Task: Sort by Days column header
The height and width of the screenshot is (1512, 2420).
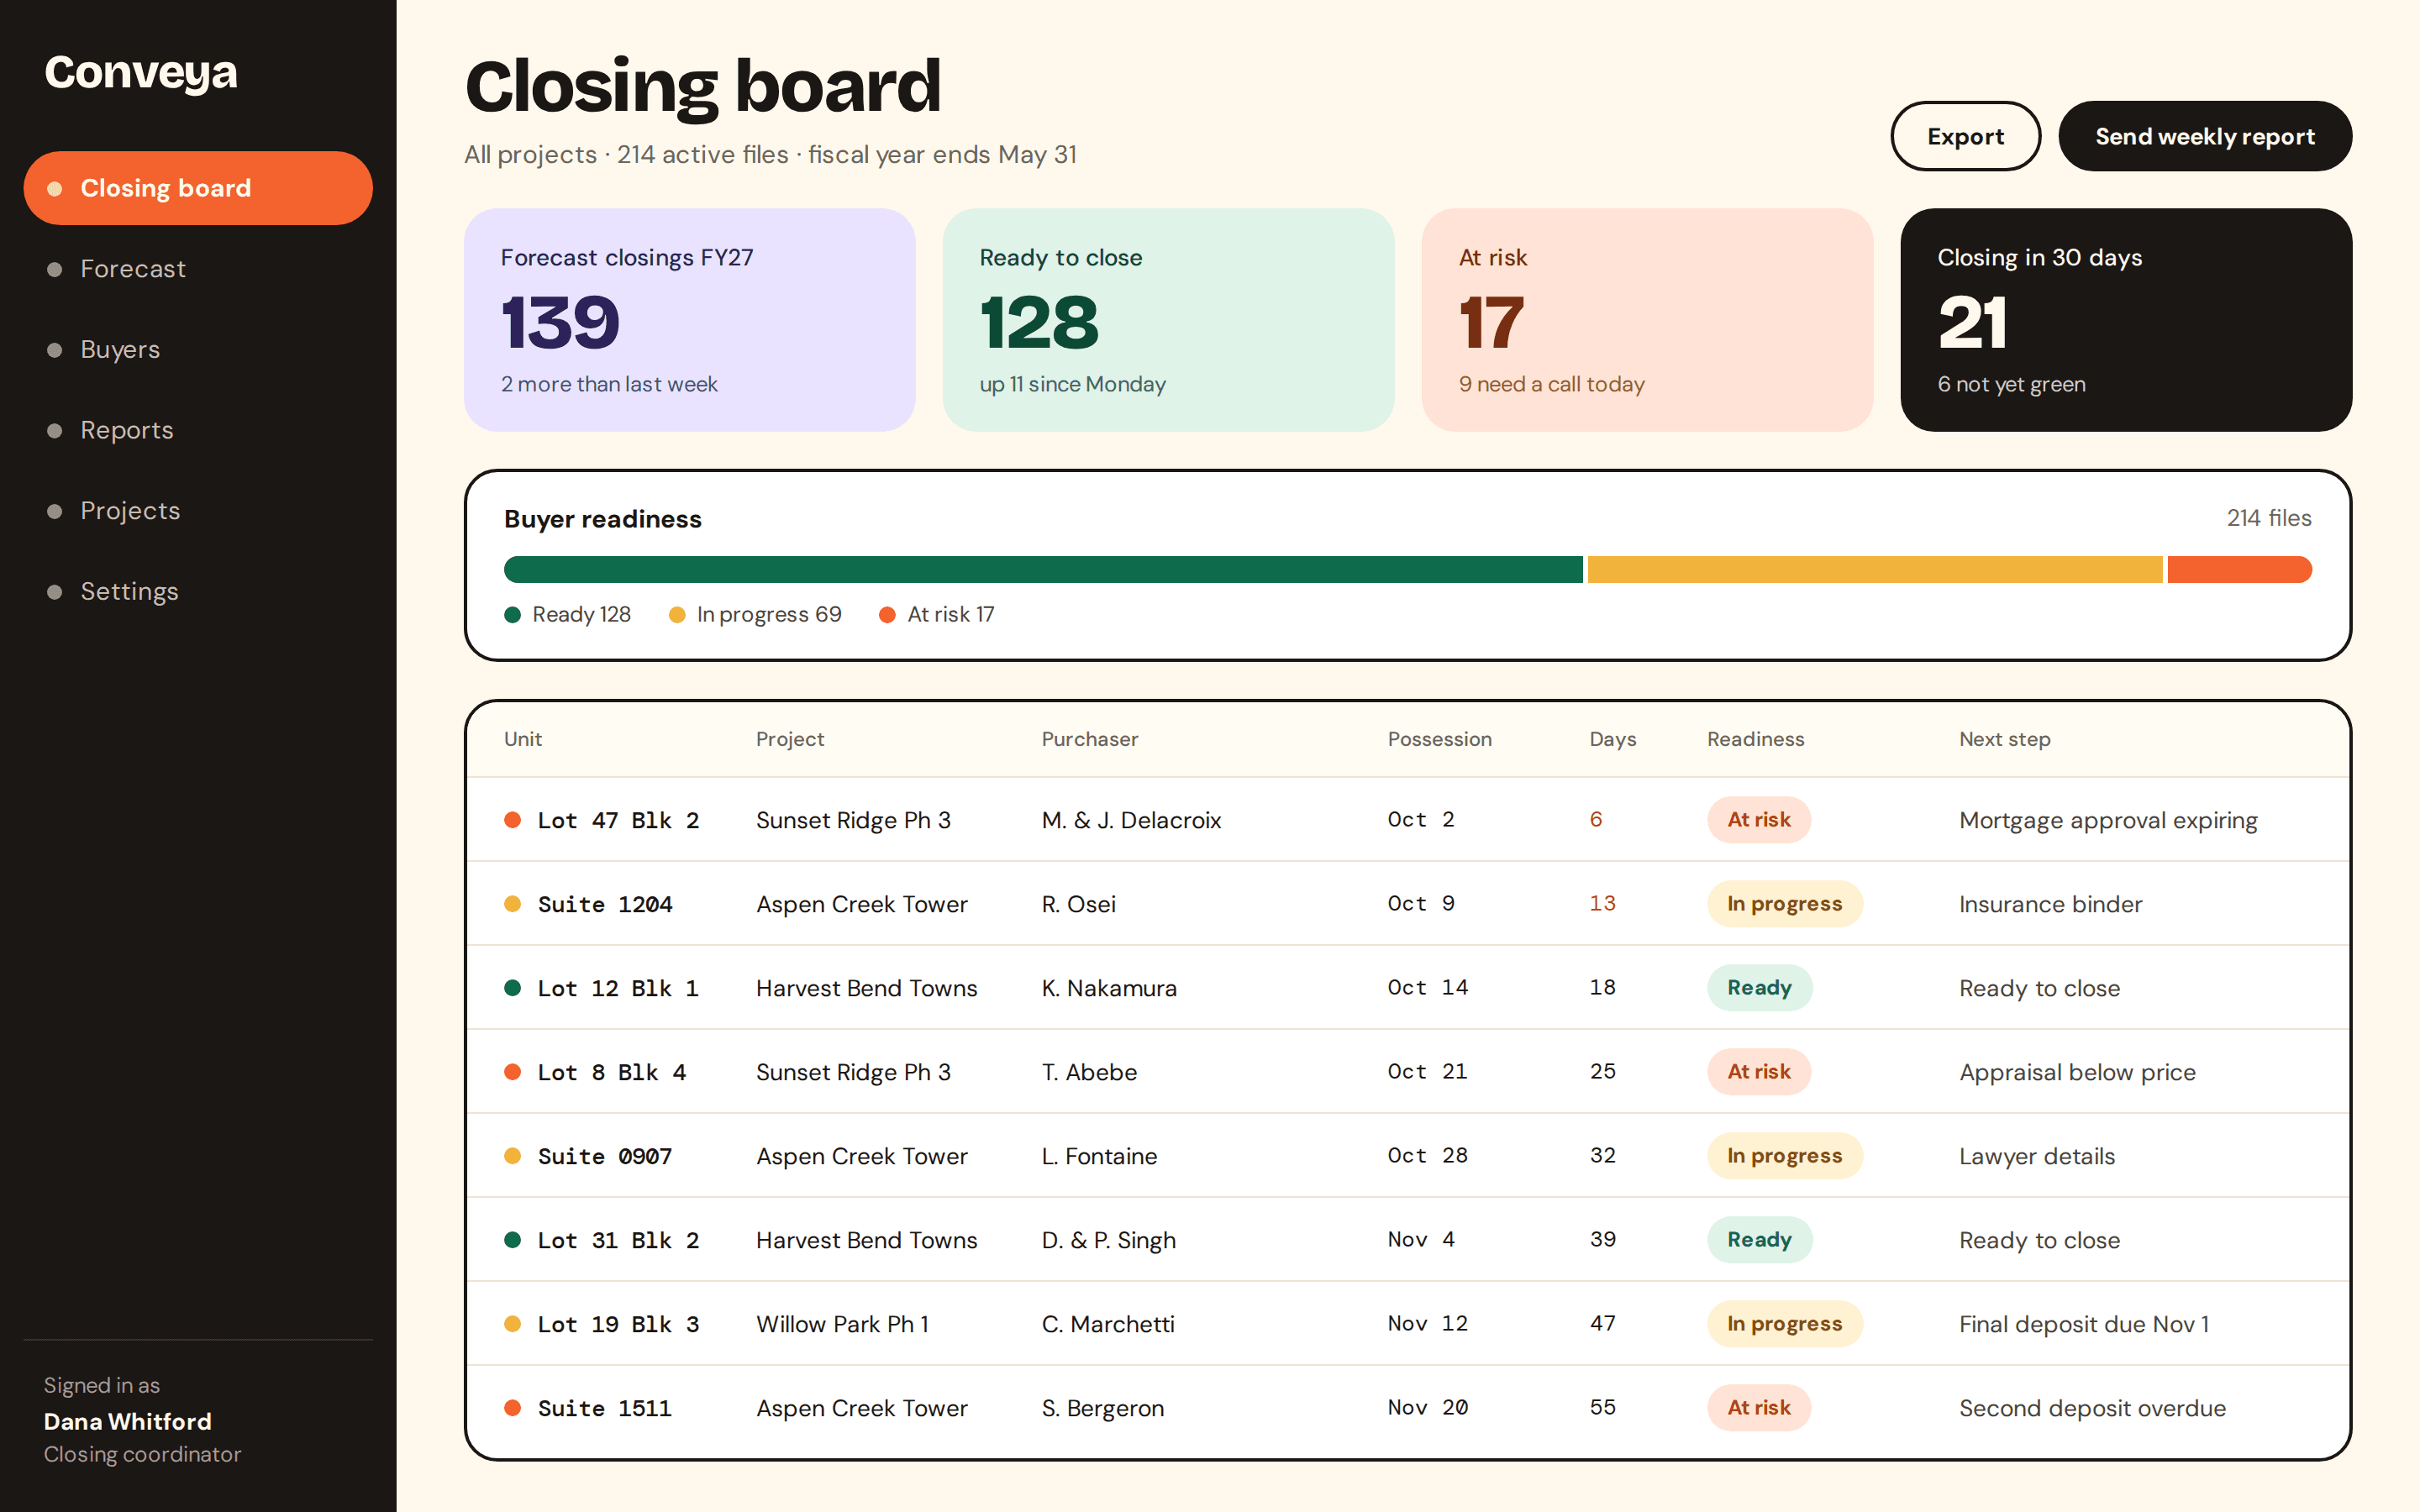Action: pyautogui.click(x=1613, y=739)
